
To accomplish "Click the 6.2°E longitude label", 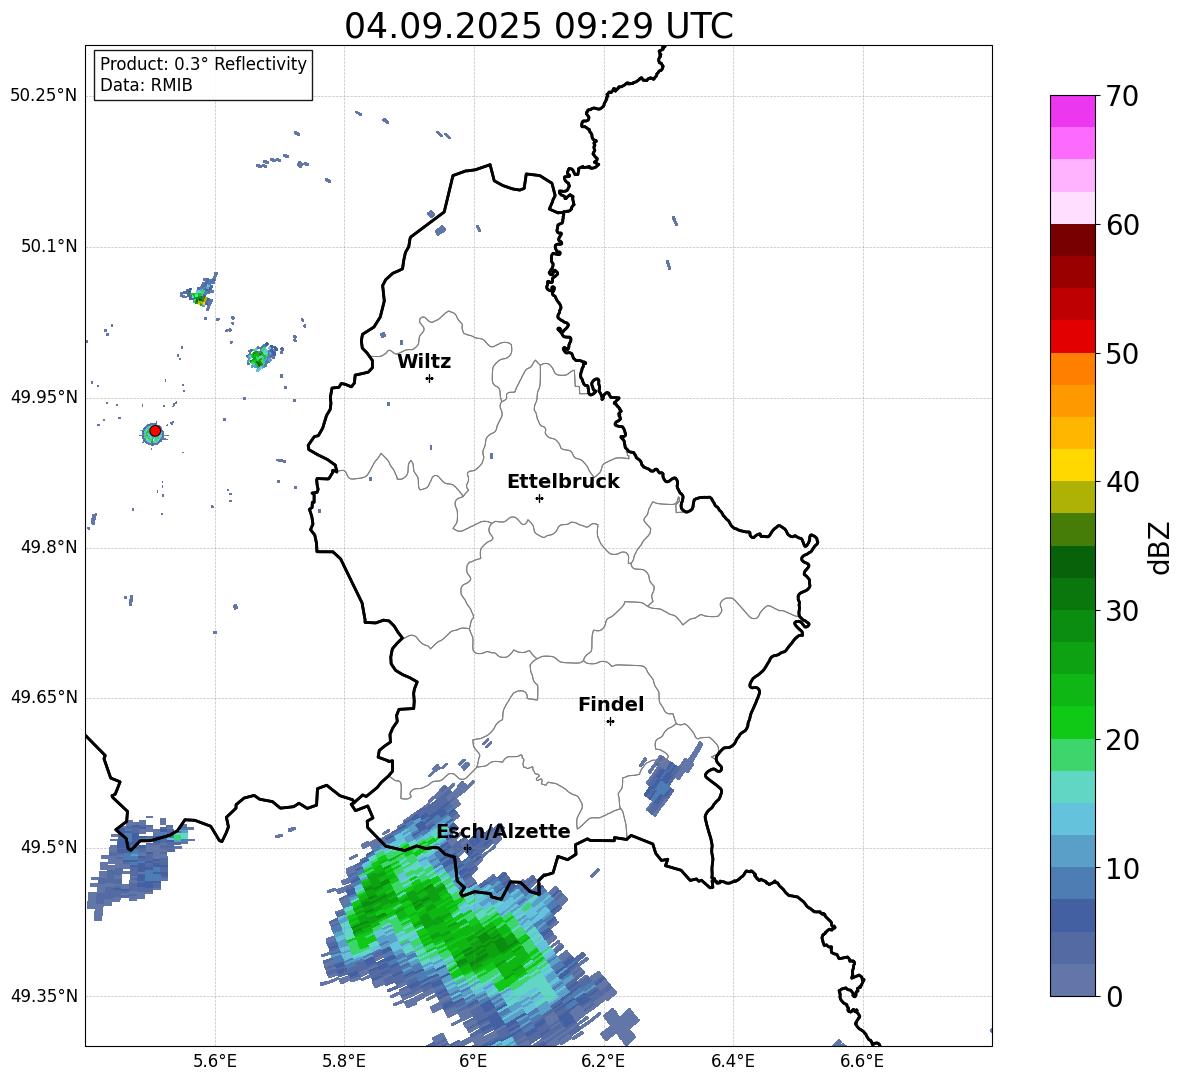I will (x=603, y=1061).
